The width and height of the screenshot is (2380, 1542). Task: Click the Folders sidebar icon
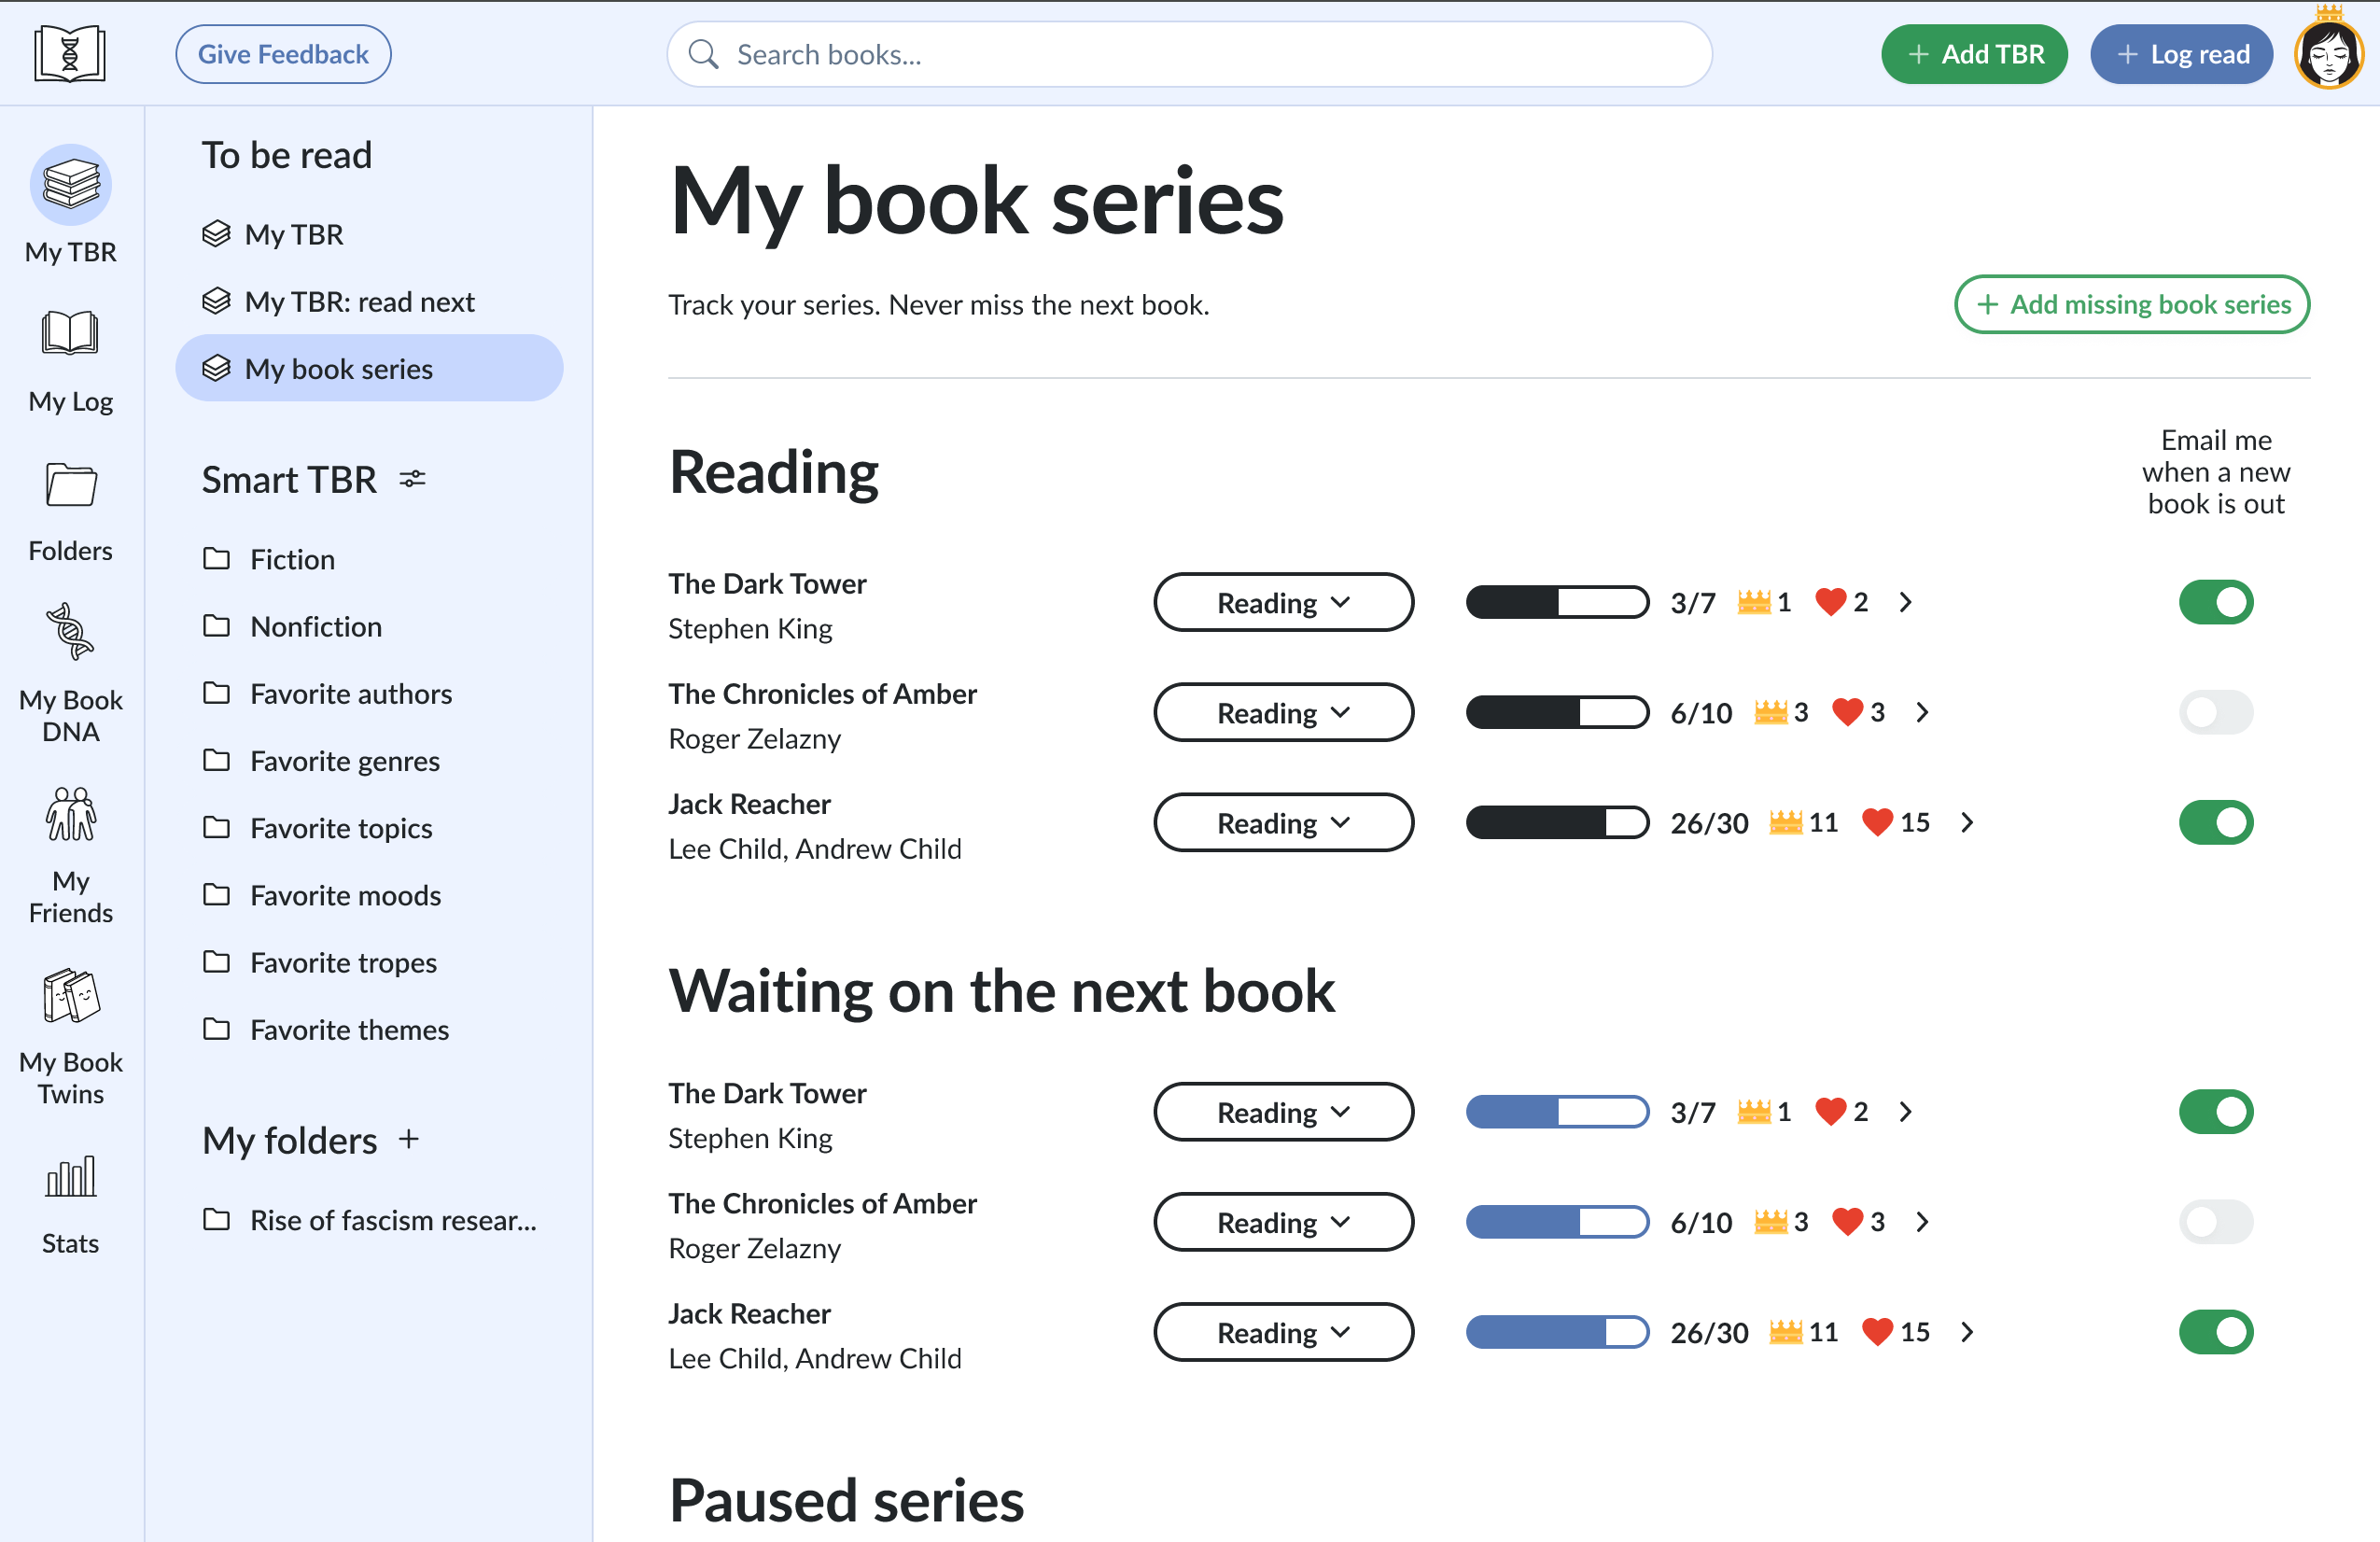[x=70, y=486]
